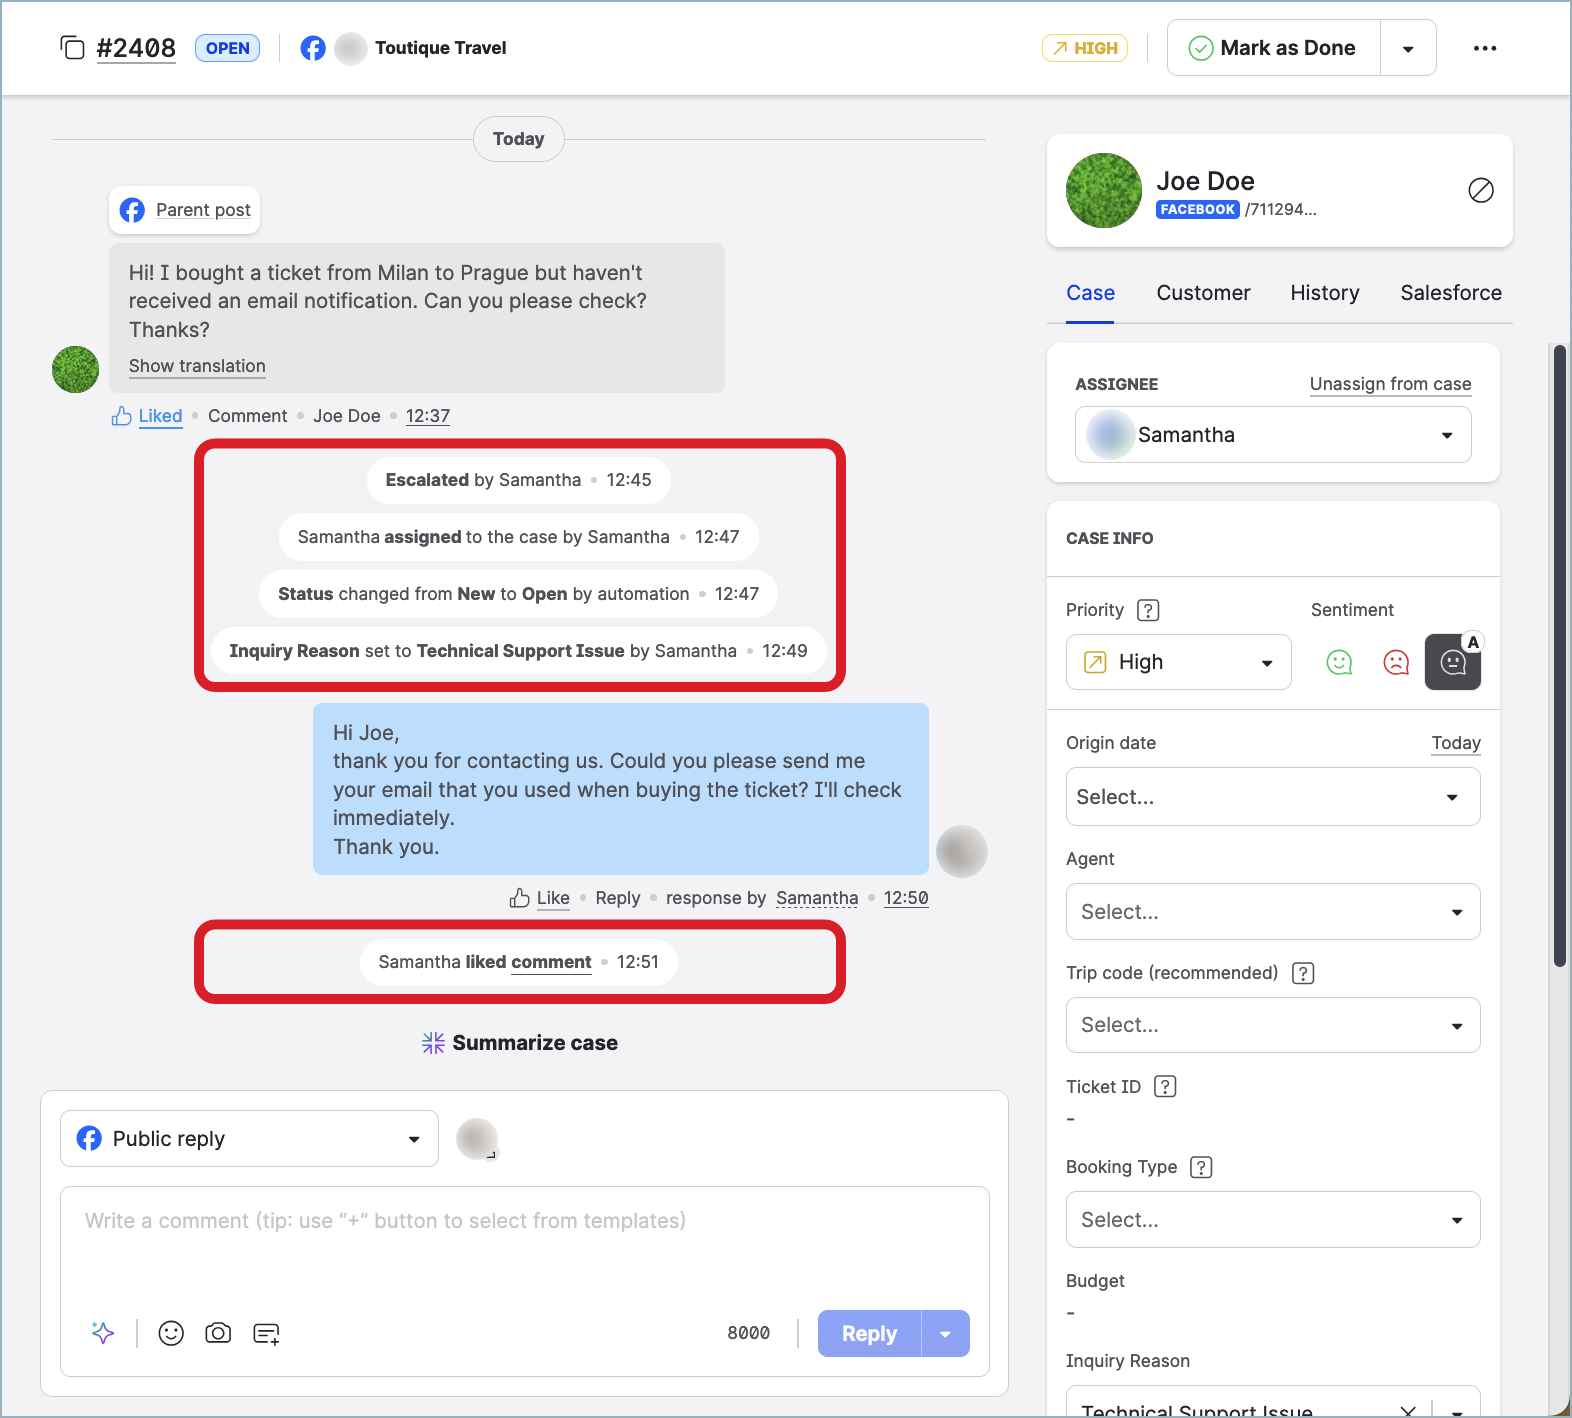
Task: Switch to the Customer tab
Action: [1203, 293]
